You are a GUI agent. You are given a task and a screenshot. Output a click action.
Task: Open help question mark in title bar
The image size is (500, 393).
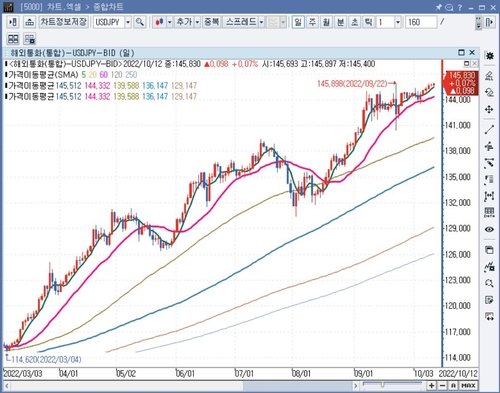pos(460,7)
